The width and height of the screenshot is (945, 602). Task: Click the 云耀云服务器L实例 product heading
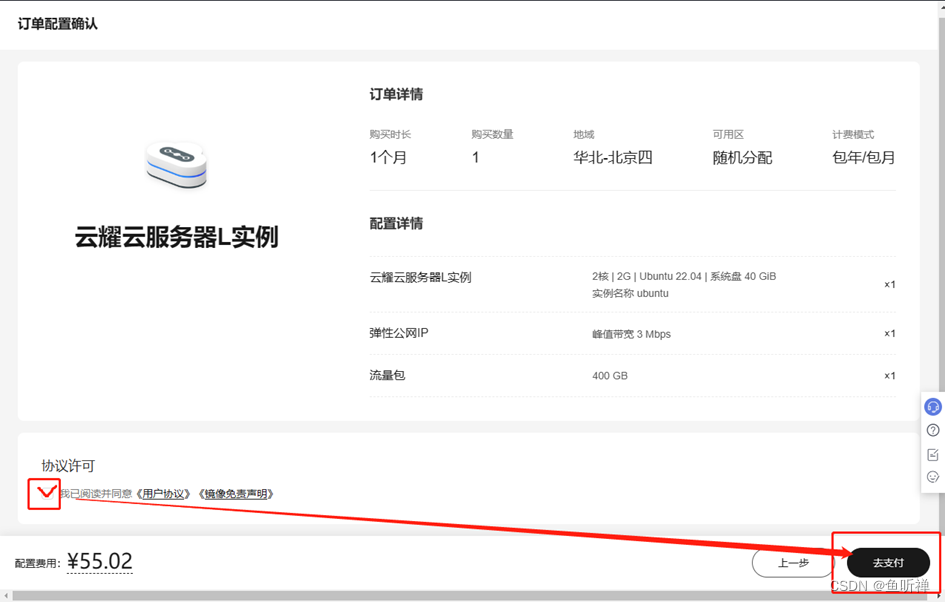click(x=176, y=237)
